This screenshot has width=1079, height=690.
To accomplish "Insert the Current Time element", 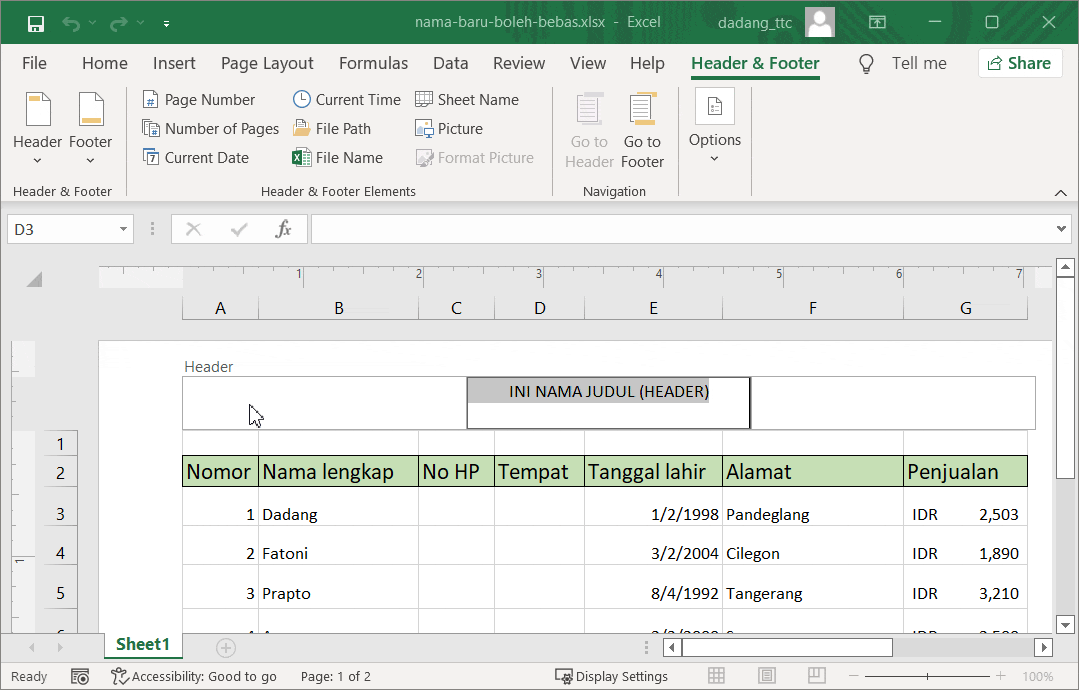I will coord(346,99).
